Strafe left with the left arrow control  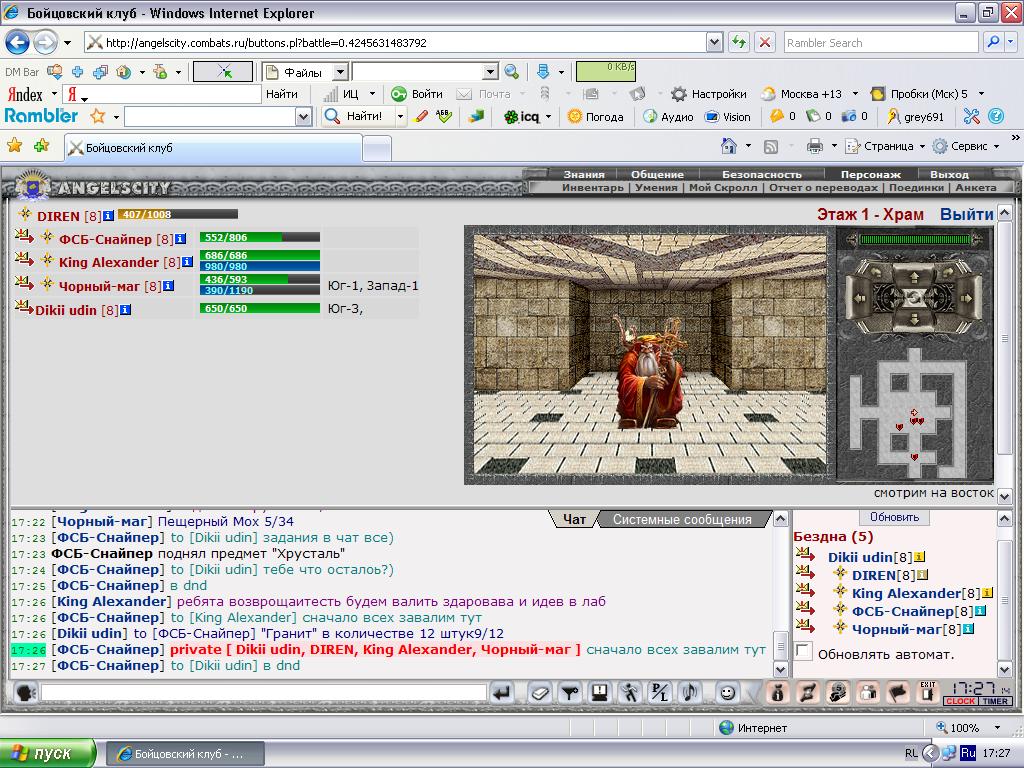point(859,298)
